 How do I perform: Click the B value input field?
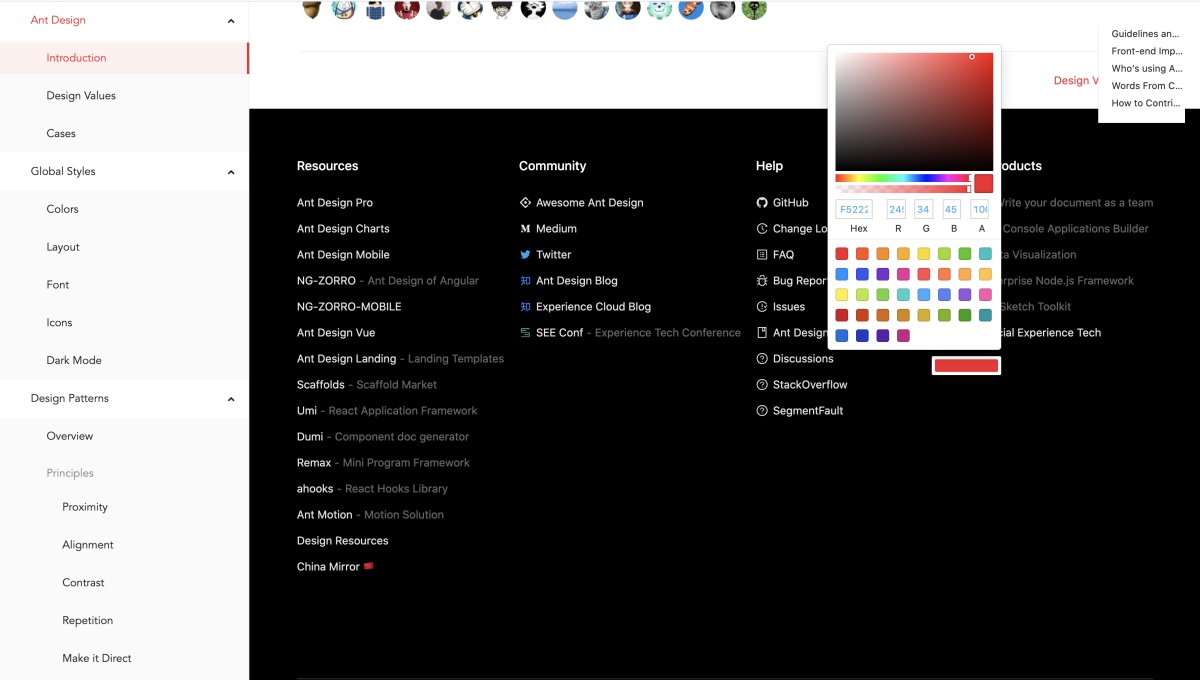coord(952,209)
